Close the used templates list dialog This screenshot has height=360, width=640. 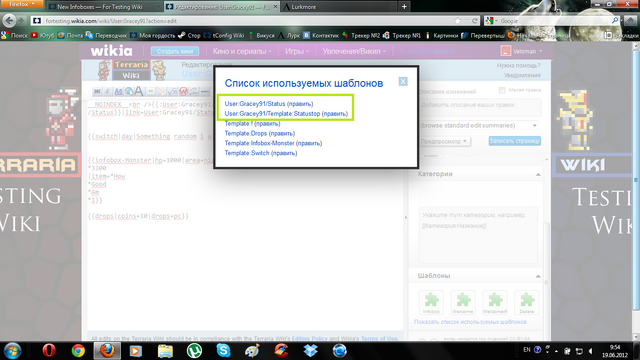click(403, 82)
